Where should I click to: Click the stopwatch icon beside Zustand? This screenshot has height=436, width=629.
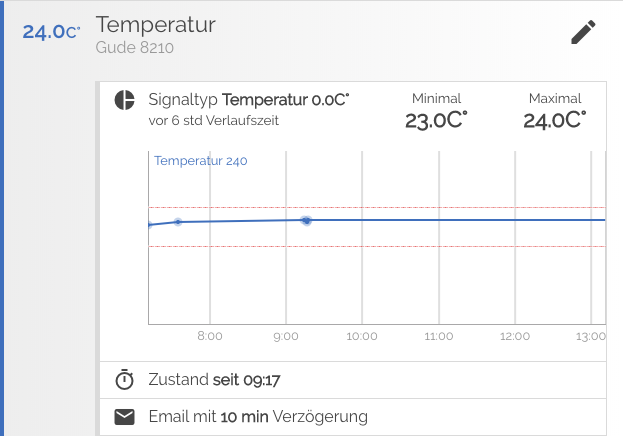(124, 380)
